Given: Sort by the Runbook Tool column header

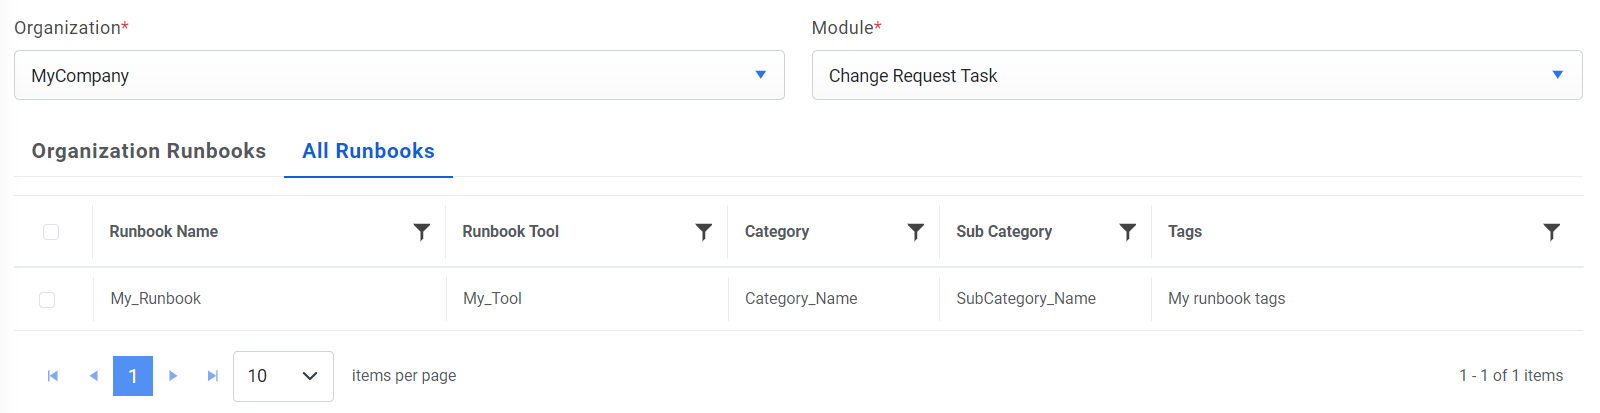Looking at the screenshot, I should pyautogui.click(x=510, y=232).
